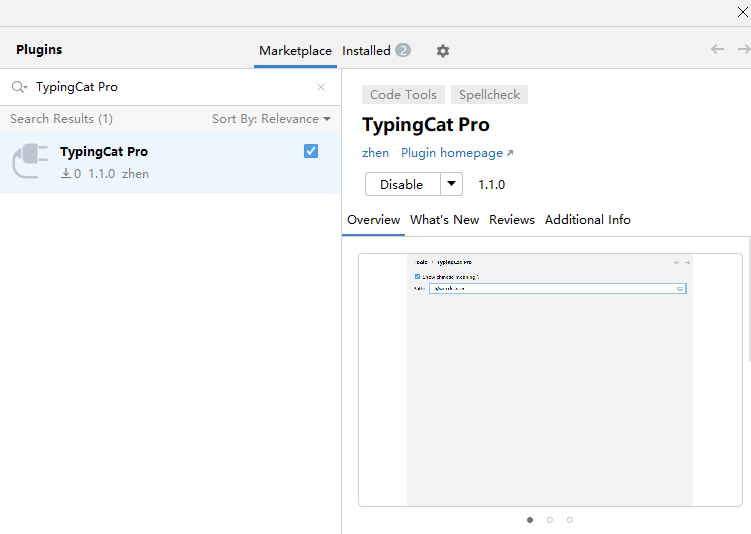Click in the plugin search field
The width and height of the screenshot is (751, 534).
coord(172,87)
